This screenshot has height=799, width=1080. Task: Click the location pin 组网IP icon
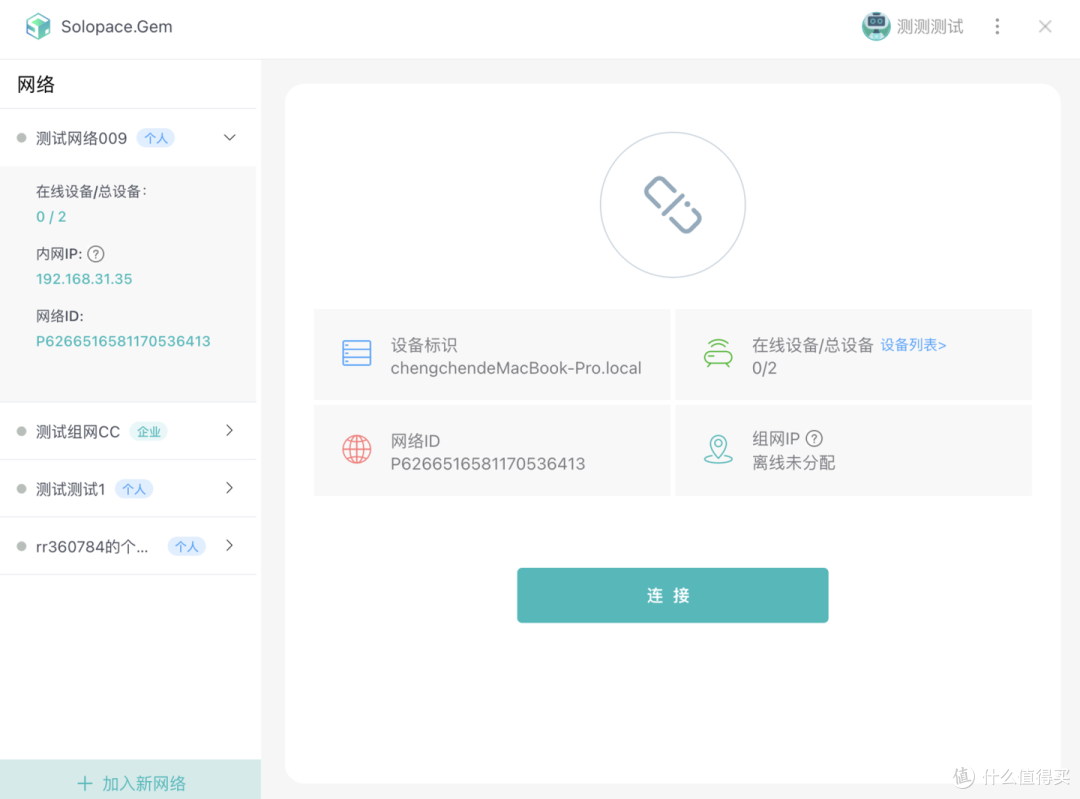[x=718, y=449]
